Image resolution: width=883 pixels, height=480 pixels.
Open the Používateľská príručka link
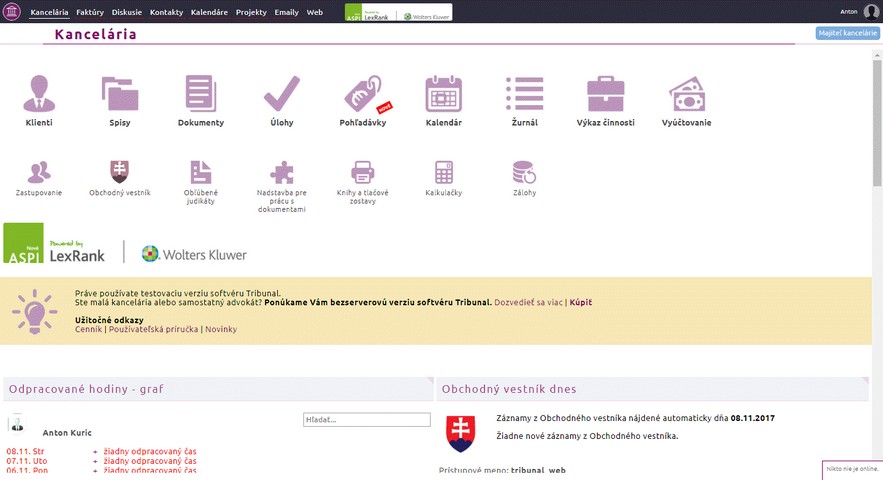(x=153, y=329)
